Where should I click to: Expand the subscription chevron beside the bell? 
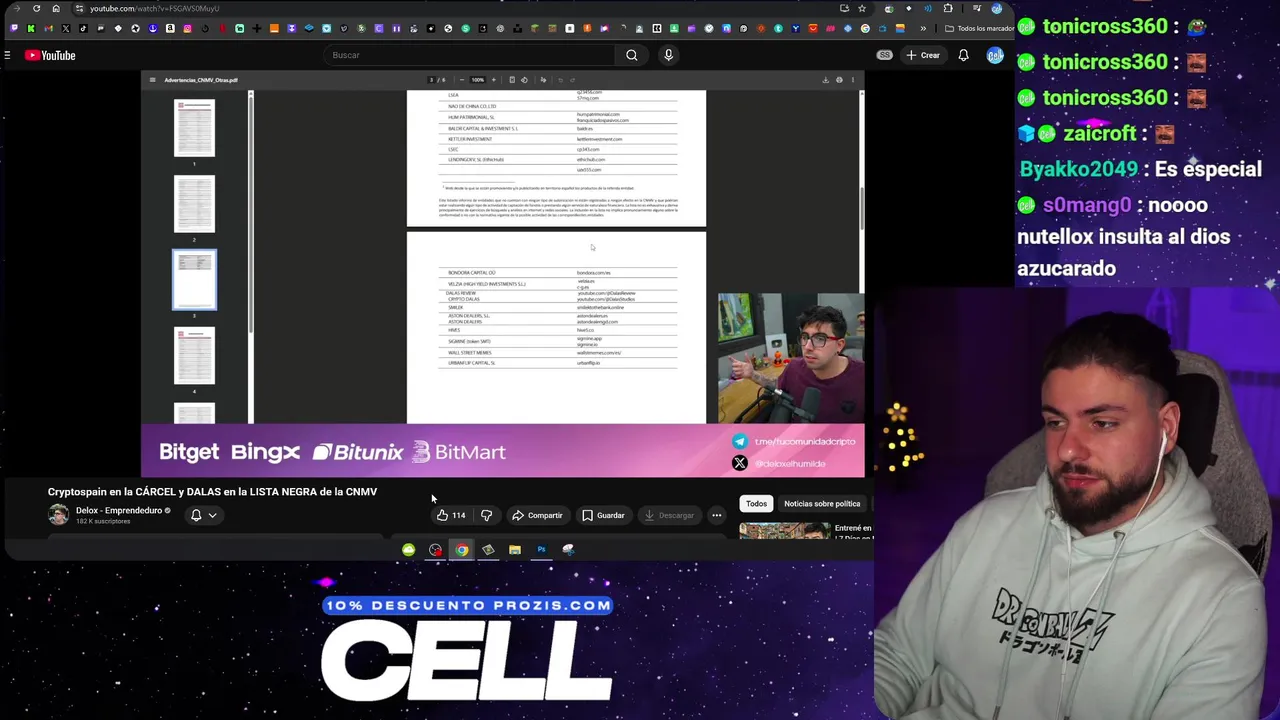213,515
